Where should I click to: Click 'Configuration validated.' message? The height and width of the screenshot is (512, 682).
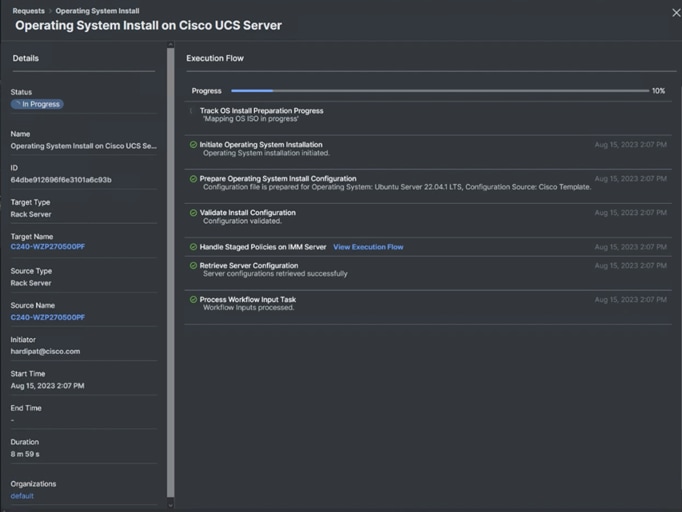tap(242, 221)
